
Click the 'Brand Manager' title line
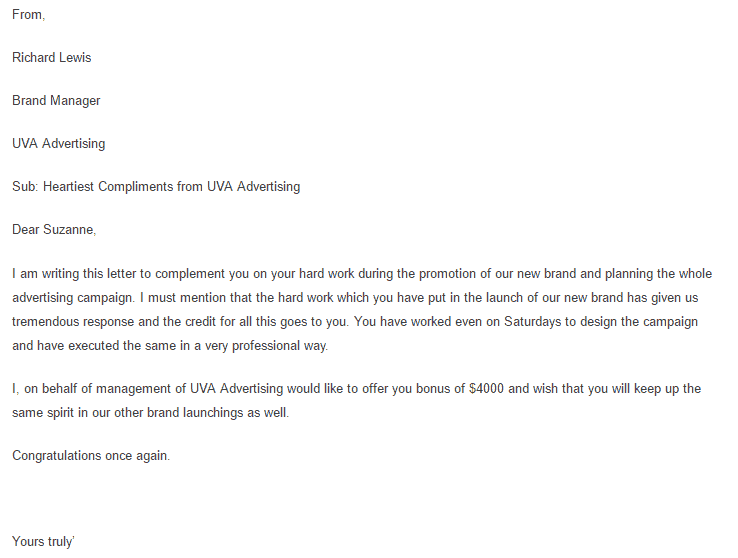click(x=56, y=101)
